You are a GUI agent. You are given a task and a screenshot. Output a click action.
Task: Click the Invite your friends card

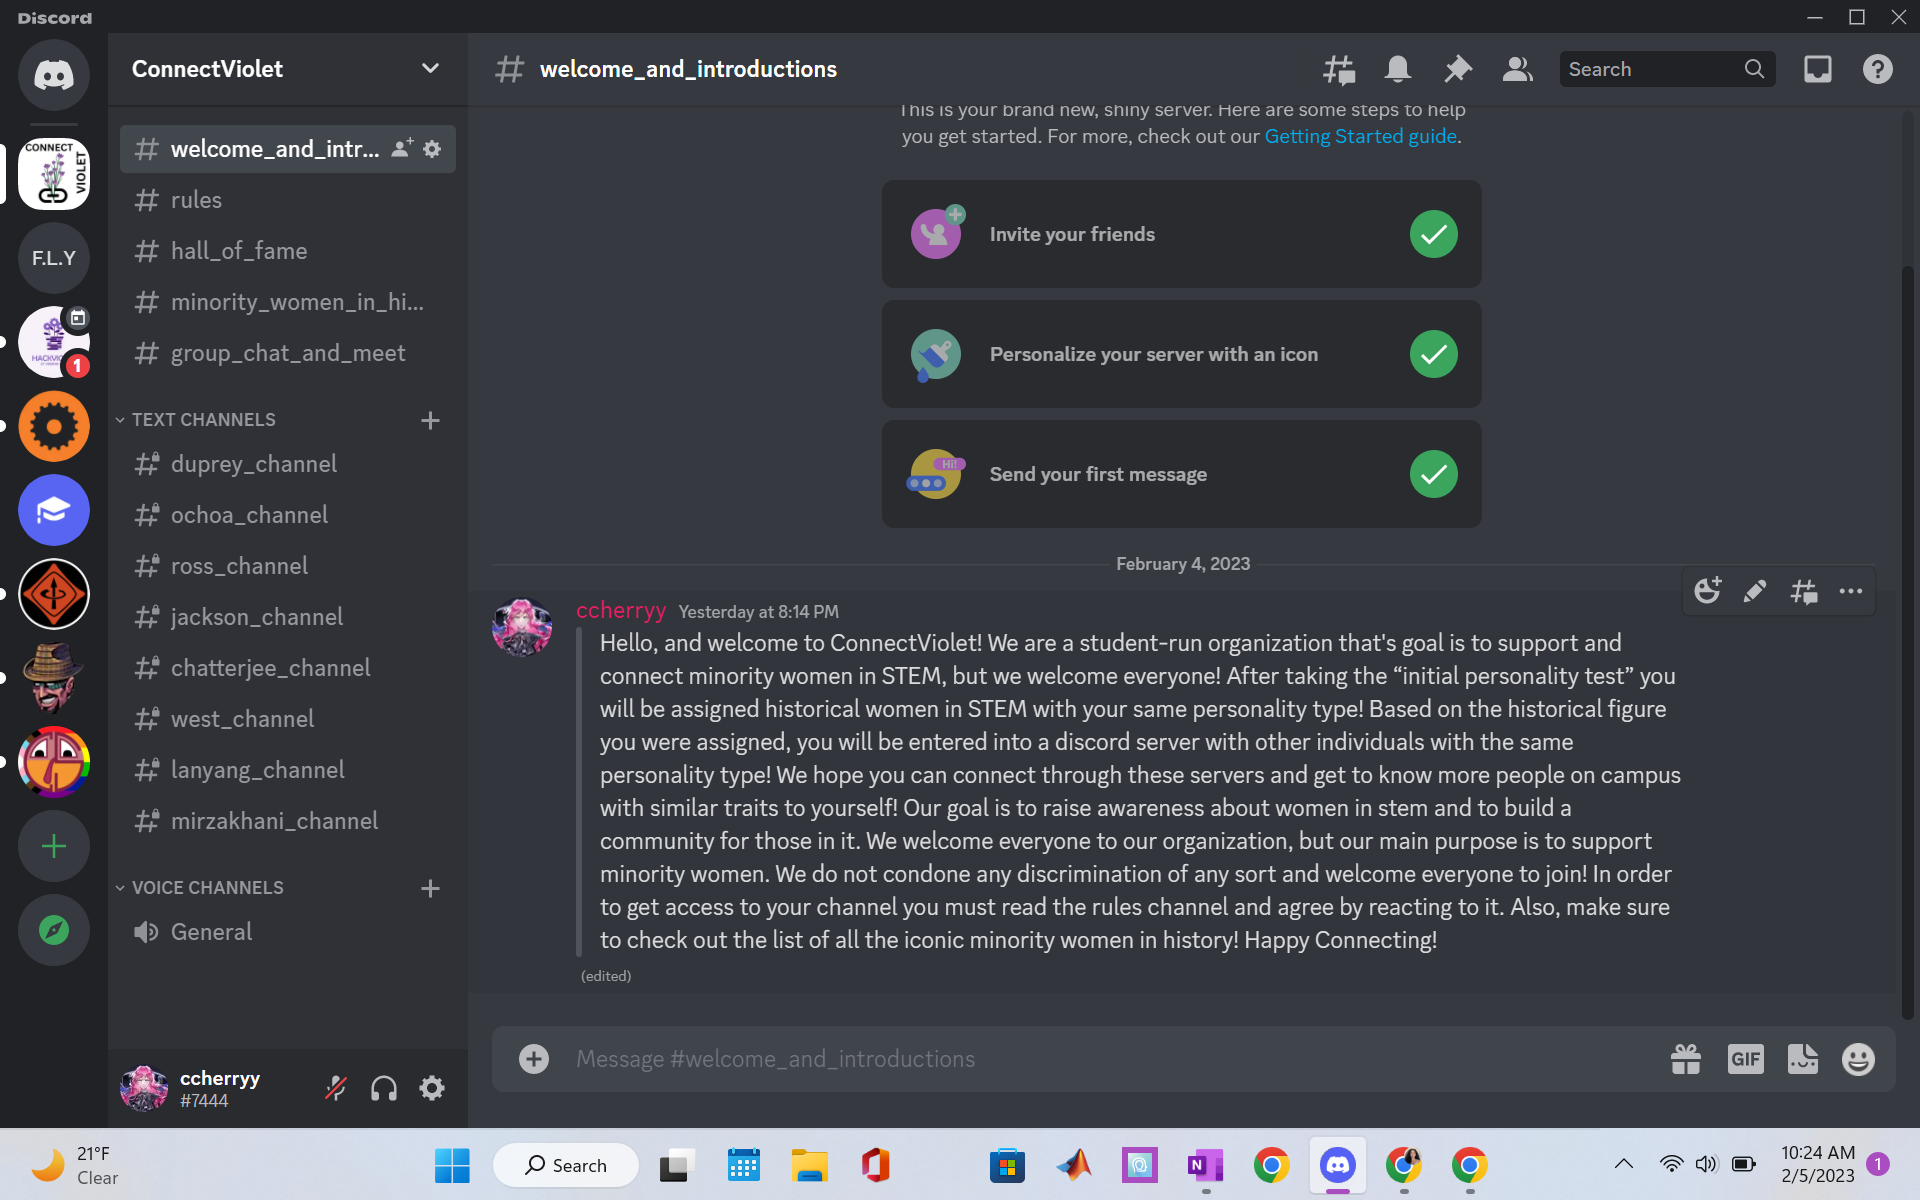point(1181,234)
